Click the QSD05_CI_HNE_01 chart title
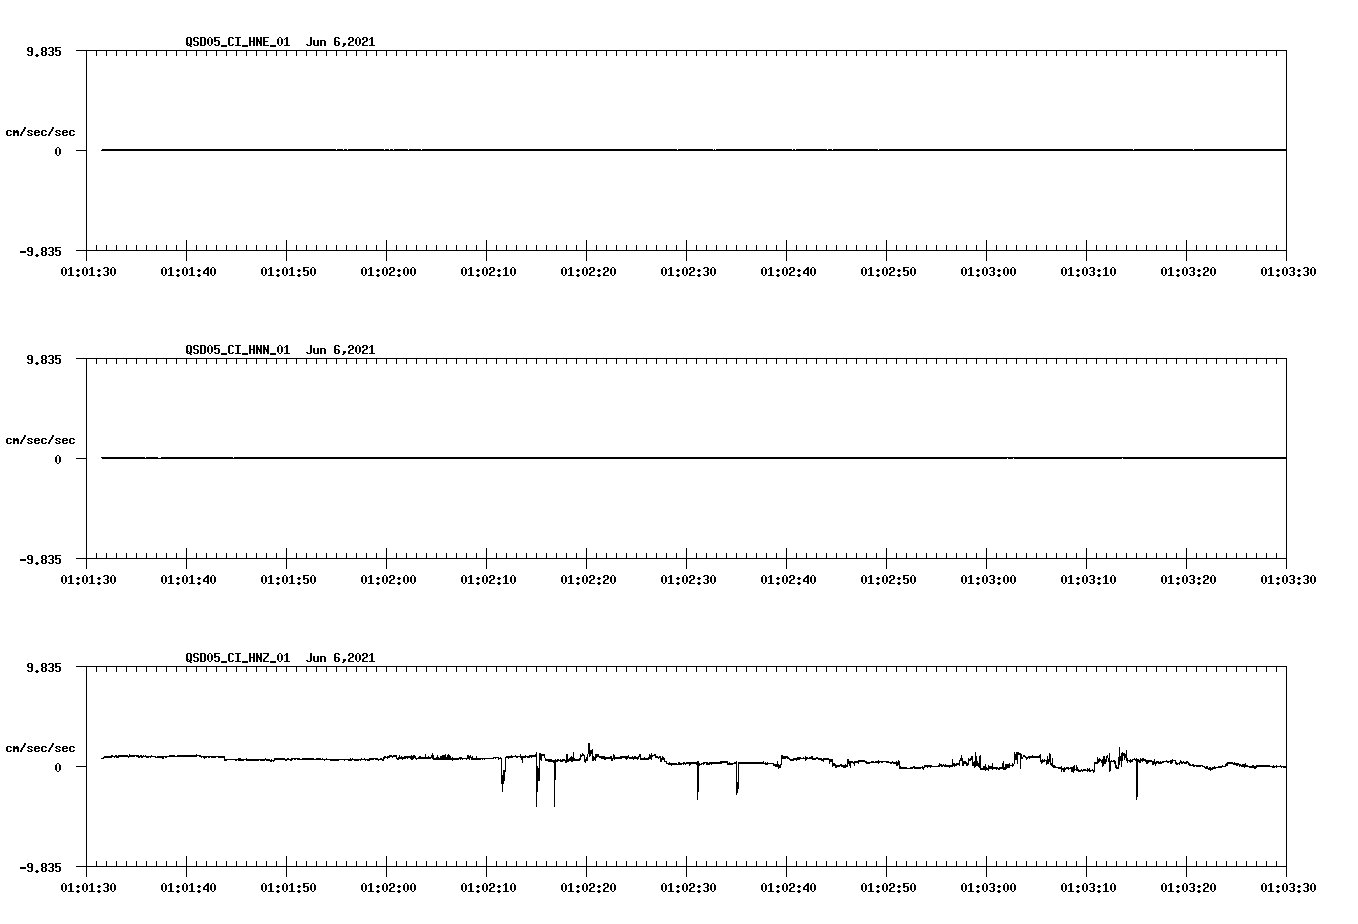The height and width of the screenshot is (924, 1358). click(280, 42)
